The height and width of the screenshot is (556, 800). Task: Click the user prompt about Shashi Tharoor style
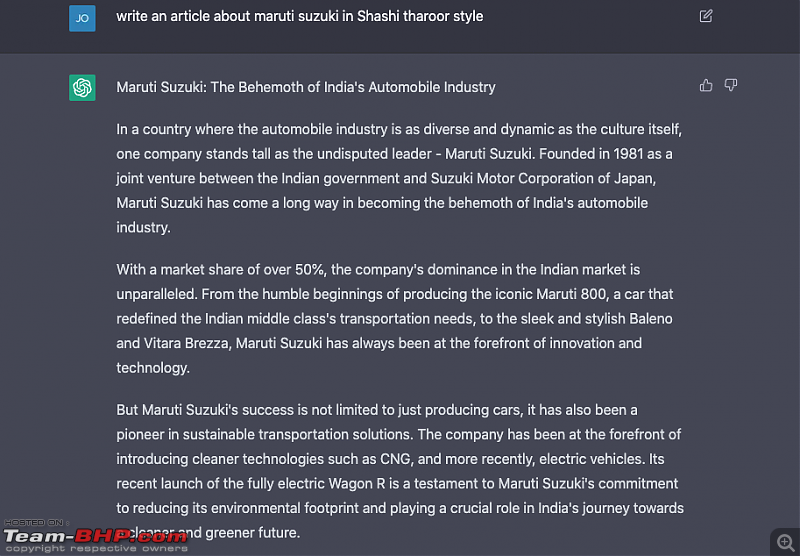click(299, 16)
